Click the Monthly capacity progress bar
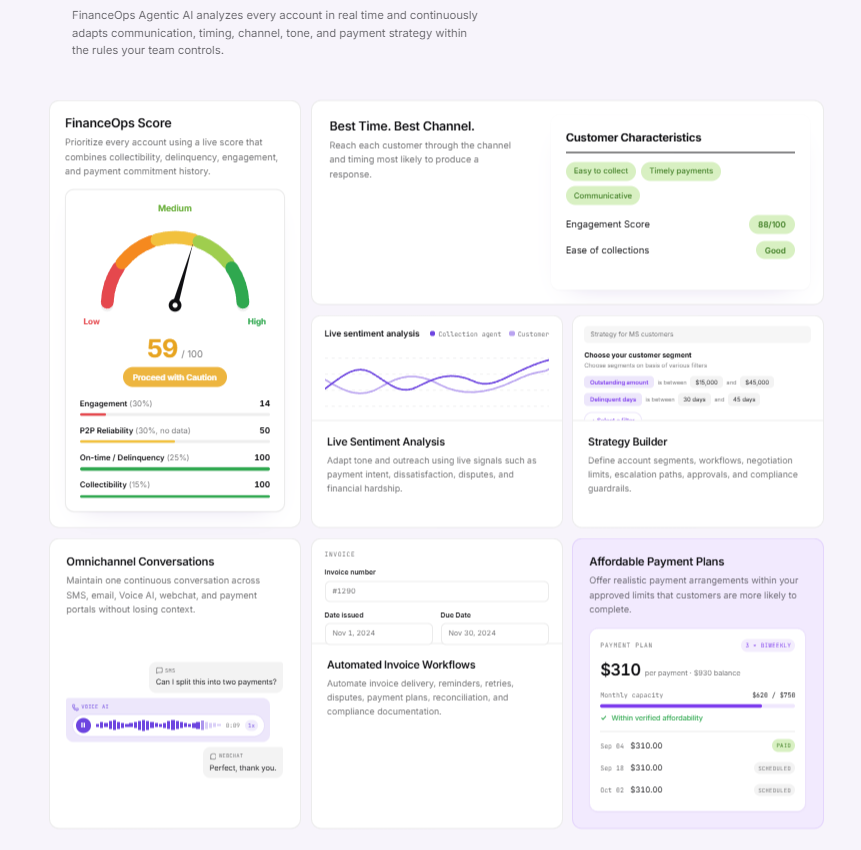 click(x=697, y=706)
